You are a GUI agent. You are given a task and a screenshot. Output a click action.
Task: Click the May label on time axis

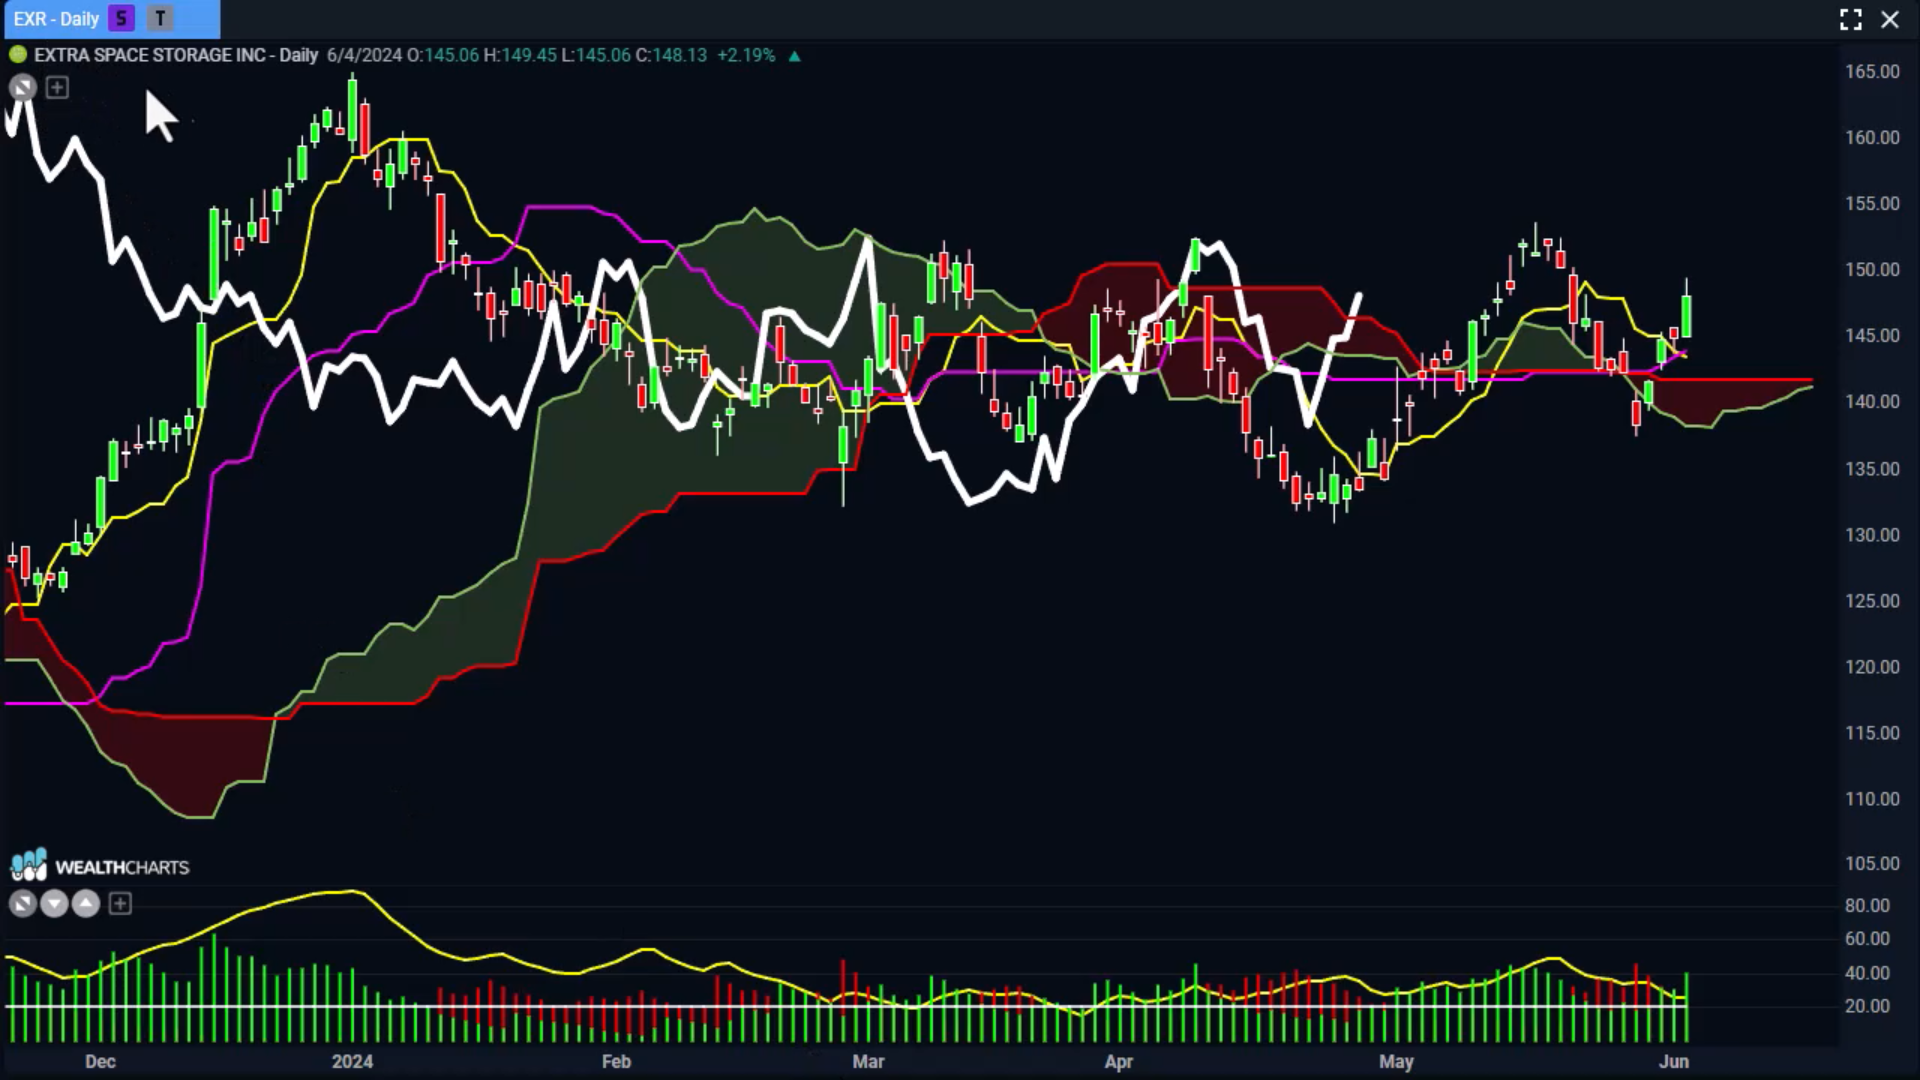coord(1396,1062)
